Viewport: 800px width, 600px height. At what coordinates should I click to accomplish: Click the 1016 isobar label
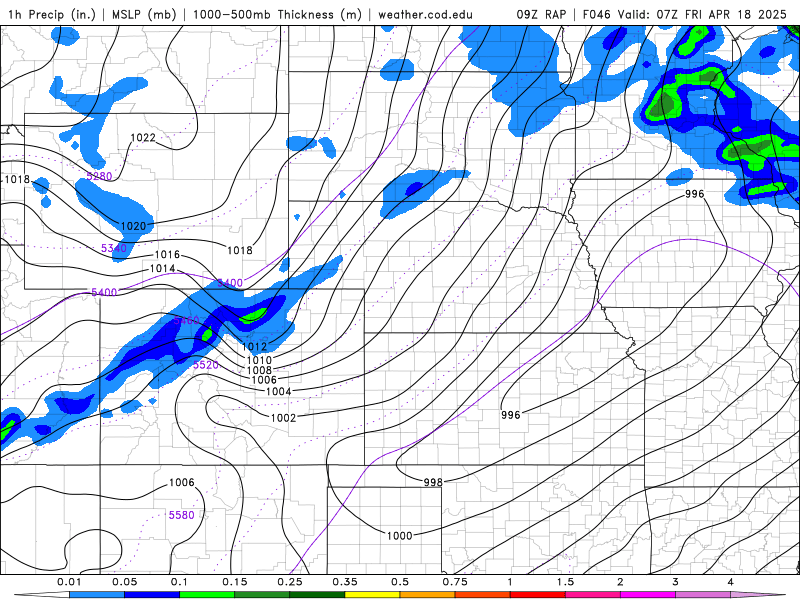167,254
